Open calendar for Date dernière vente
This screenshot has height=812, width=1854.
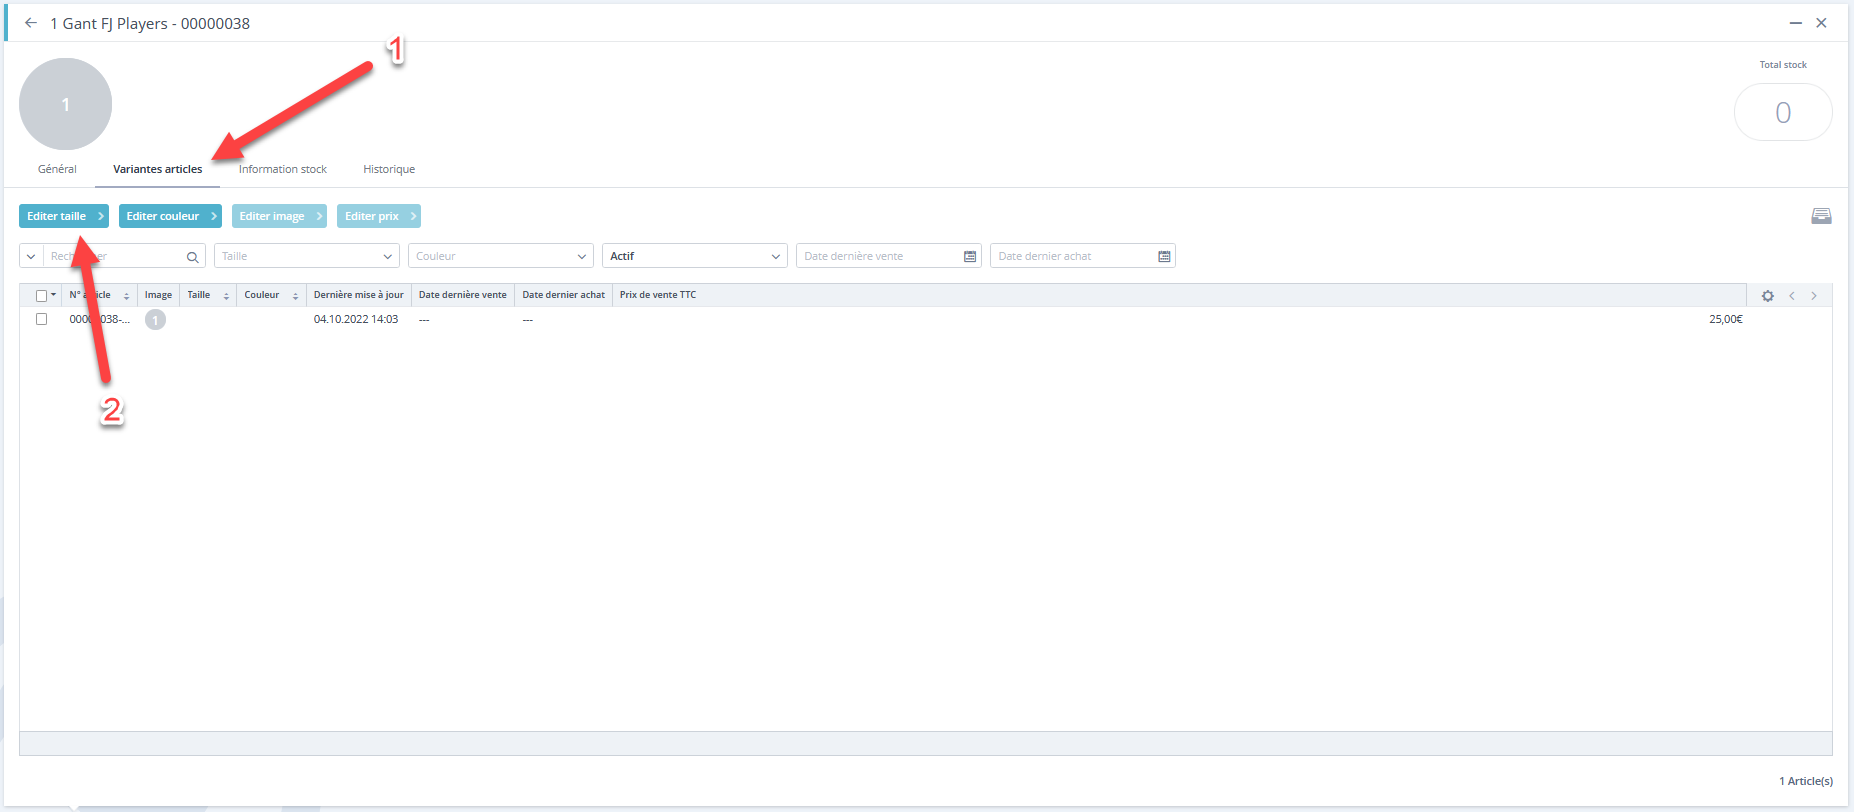pyautogui.click(x=969, y=256)
